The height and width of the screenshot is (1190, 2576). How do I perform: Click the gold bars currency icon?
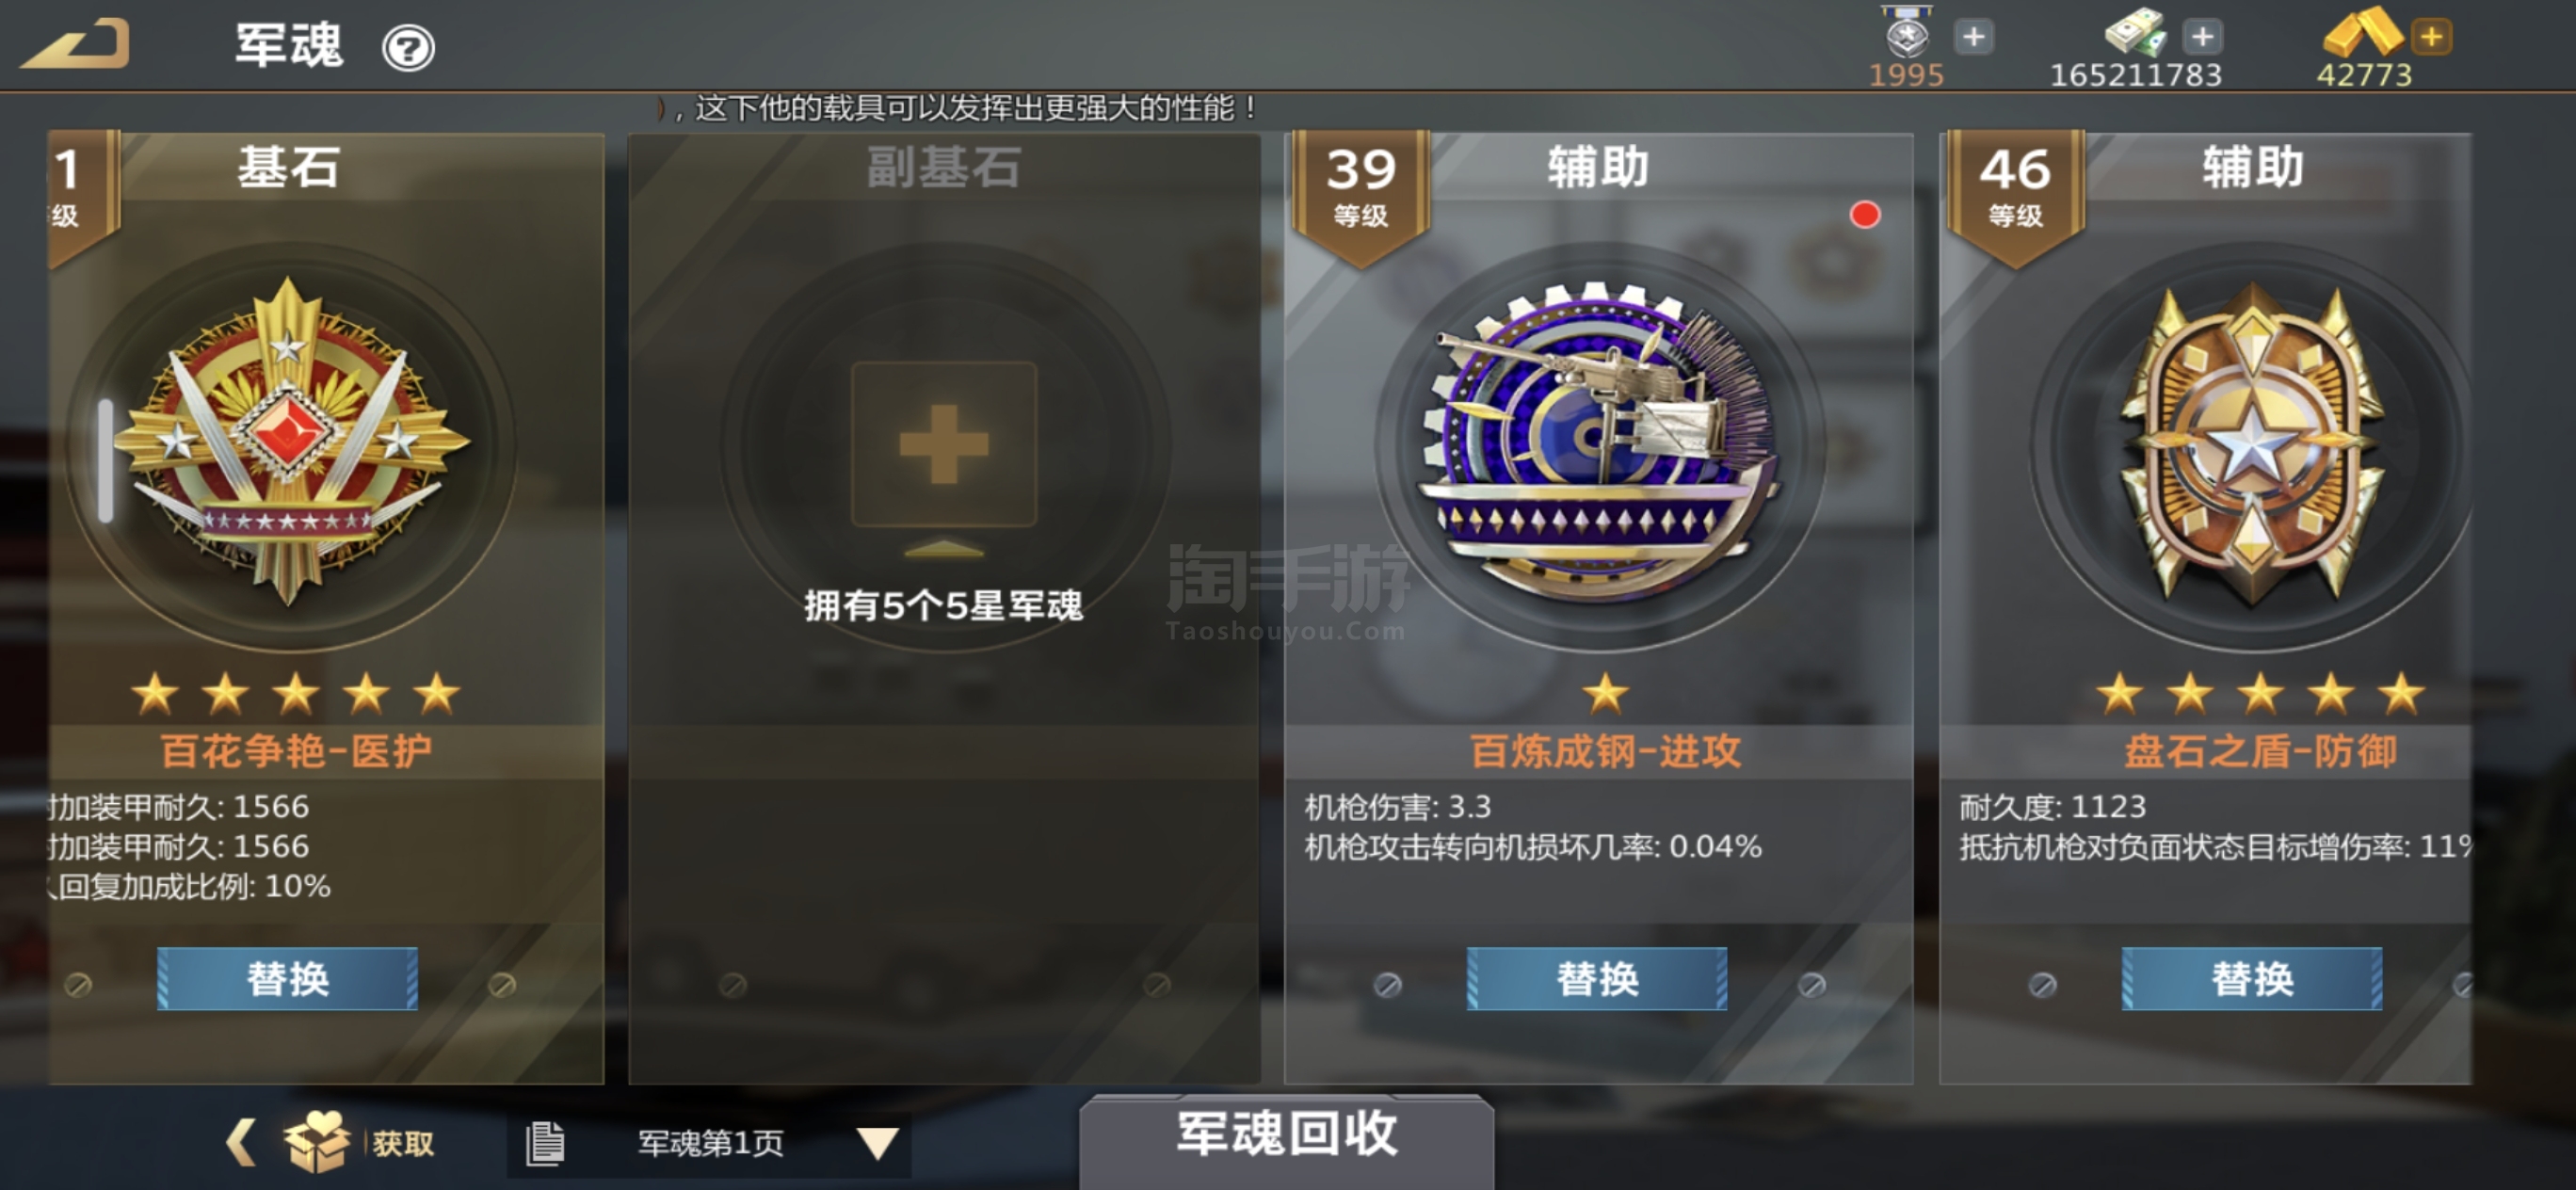point(2362,33)
